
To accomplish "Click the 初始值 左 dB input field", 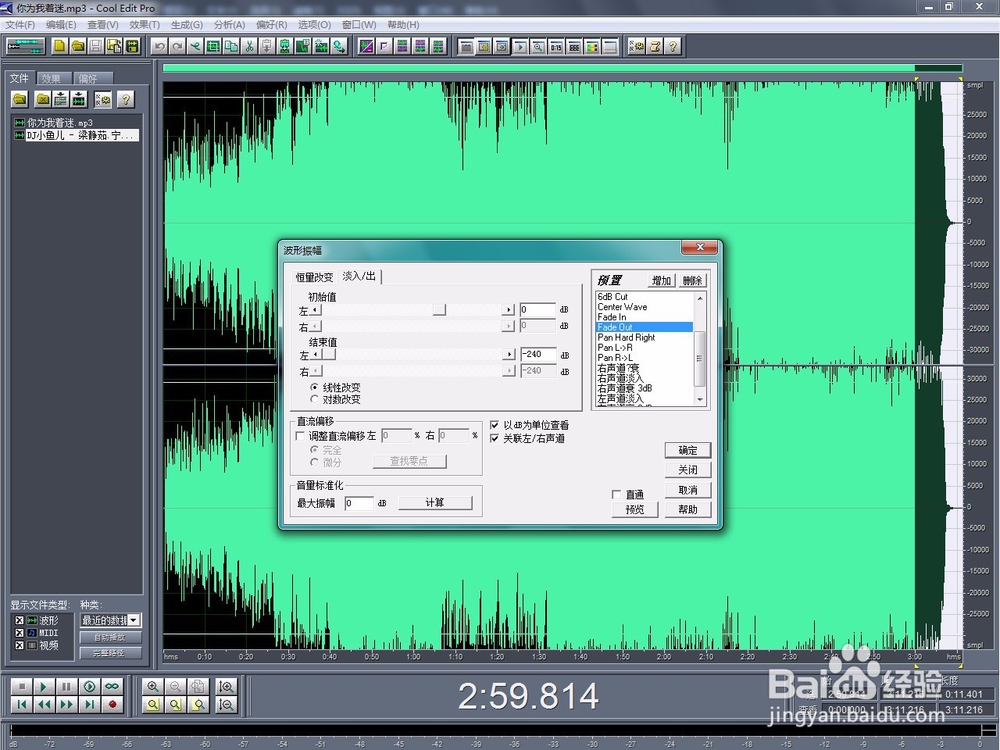I will tap(538, 309).
